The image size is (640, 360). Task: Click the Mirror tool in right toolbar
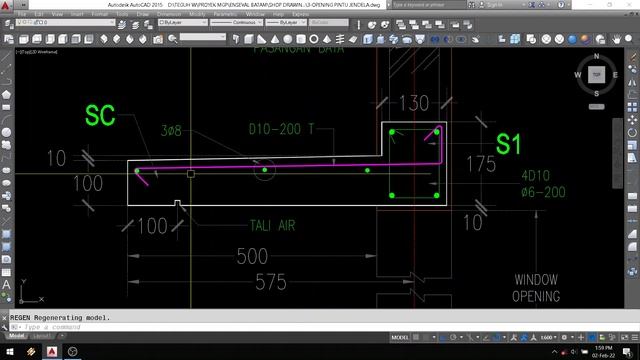pos(632,82)
